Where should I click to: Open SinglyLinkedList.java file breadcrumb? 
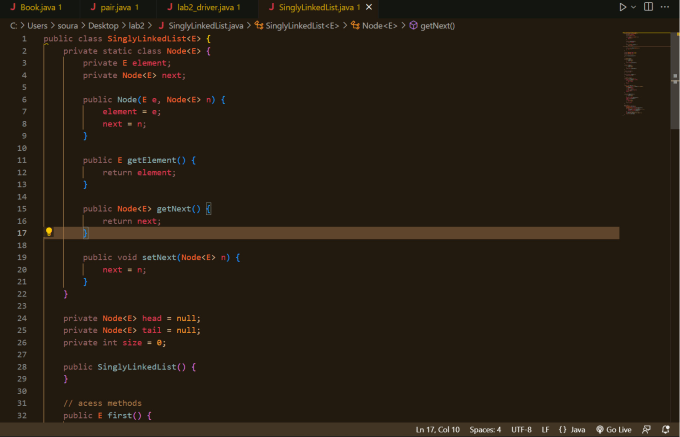pos(205,26)
